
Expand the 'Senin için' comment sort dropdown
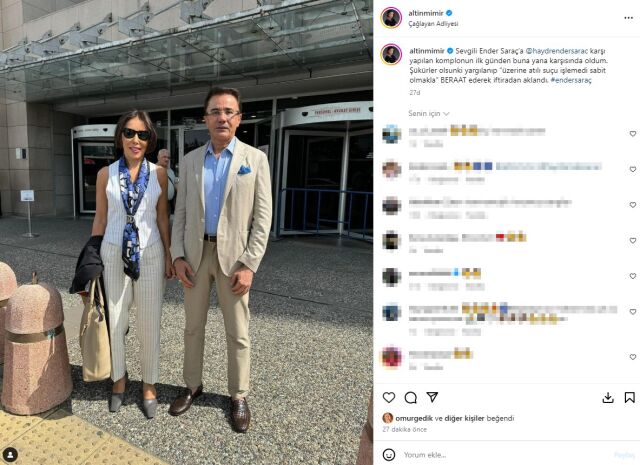(x=429, y=113)
